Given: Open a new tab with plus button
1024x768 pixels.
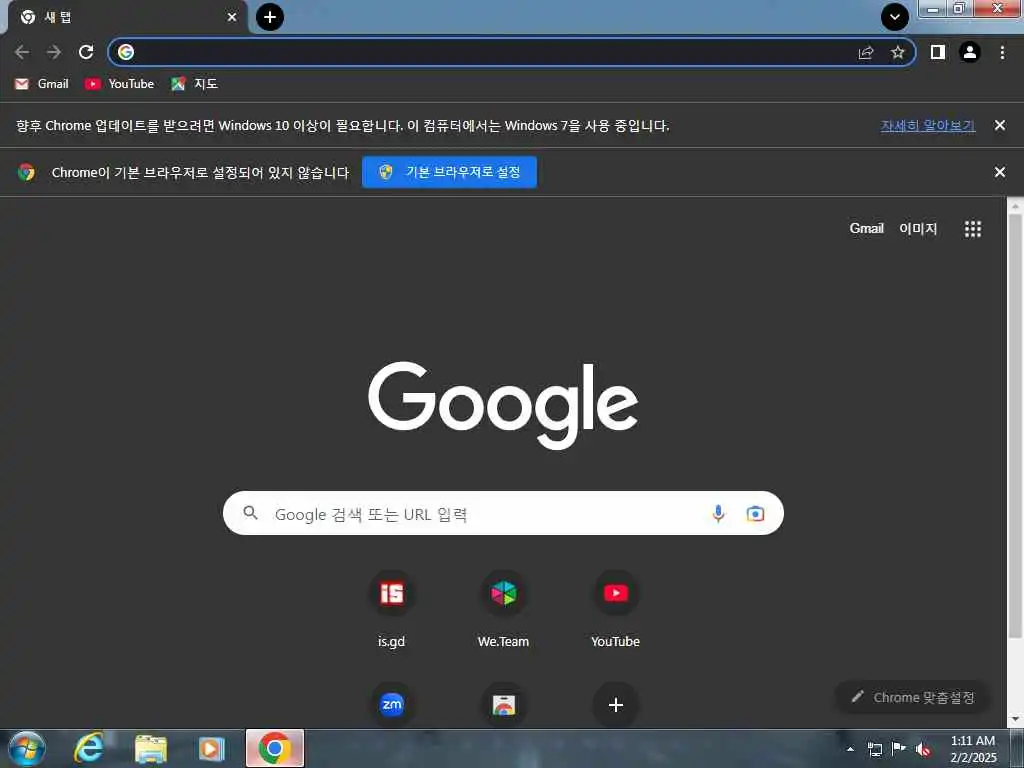Looking at the screenshot, I should [x=270, y=17].
